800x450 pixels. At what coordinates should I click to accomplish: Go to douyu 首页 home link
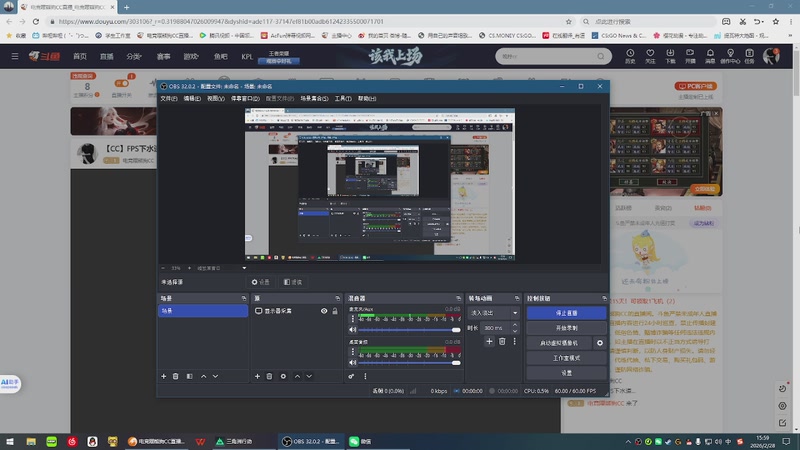(80, 56)
